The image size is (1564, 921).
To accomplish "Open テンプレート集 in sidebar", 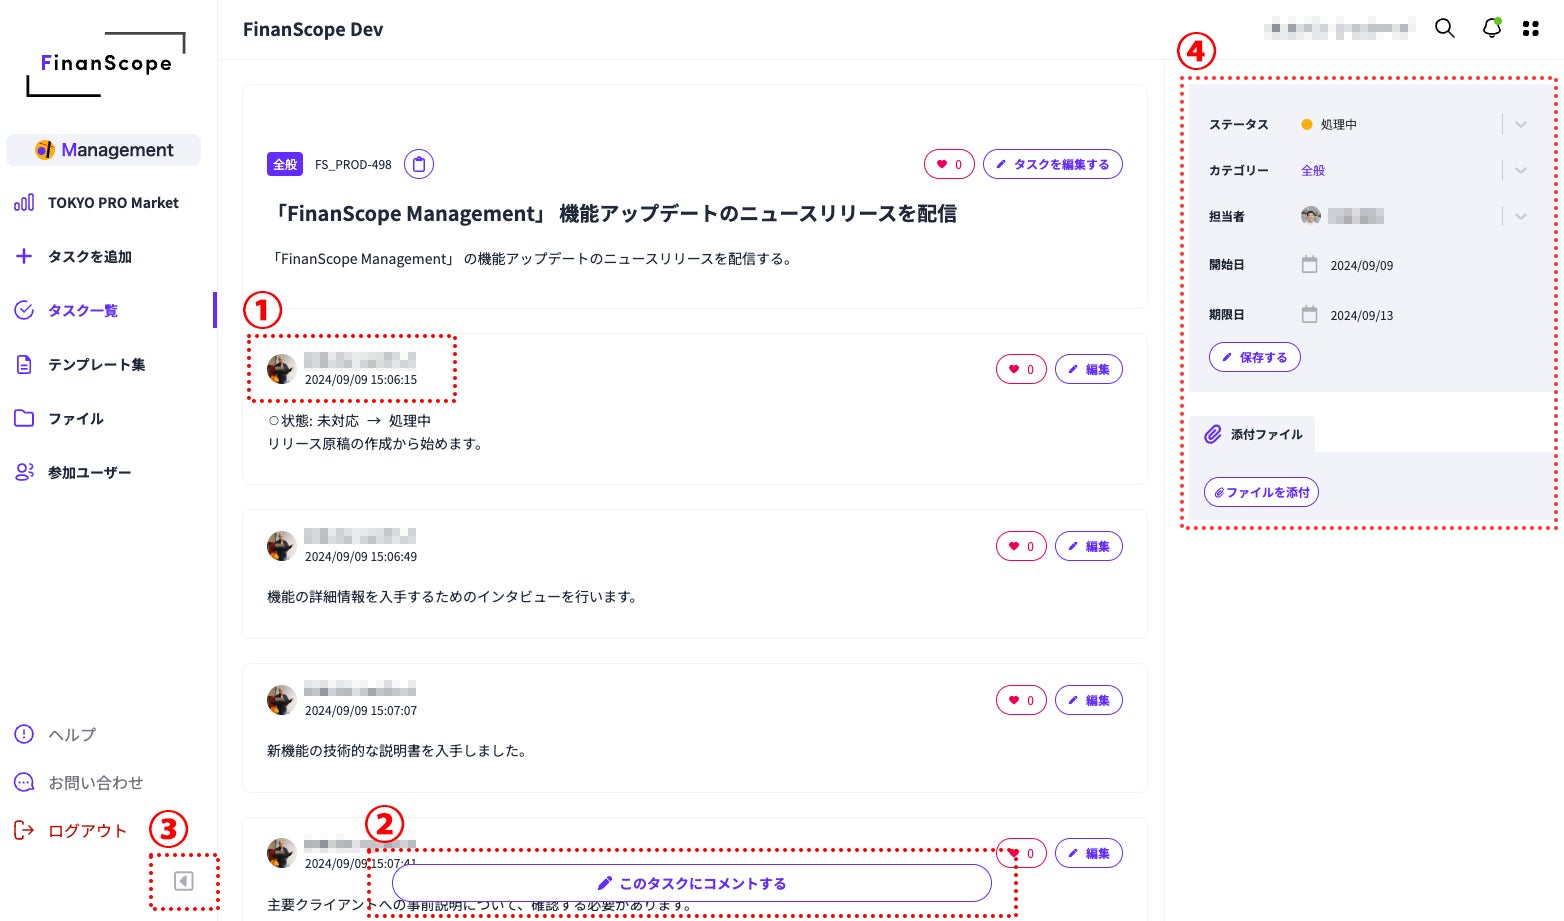I will click(x=80, y=365).
